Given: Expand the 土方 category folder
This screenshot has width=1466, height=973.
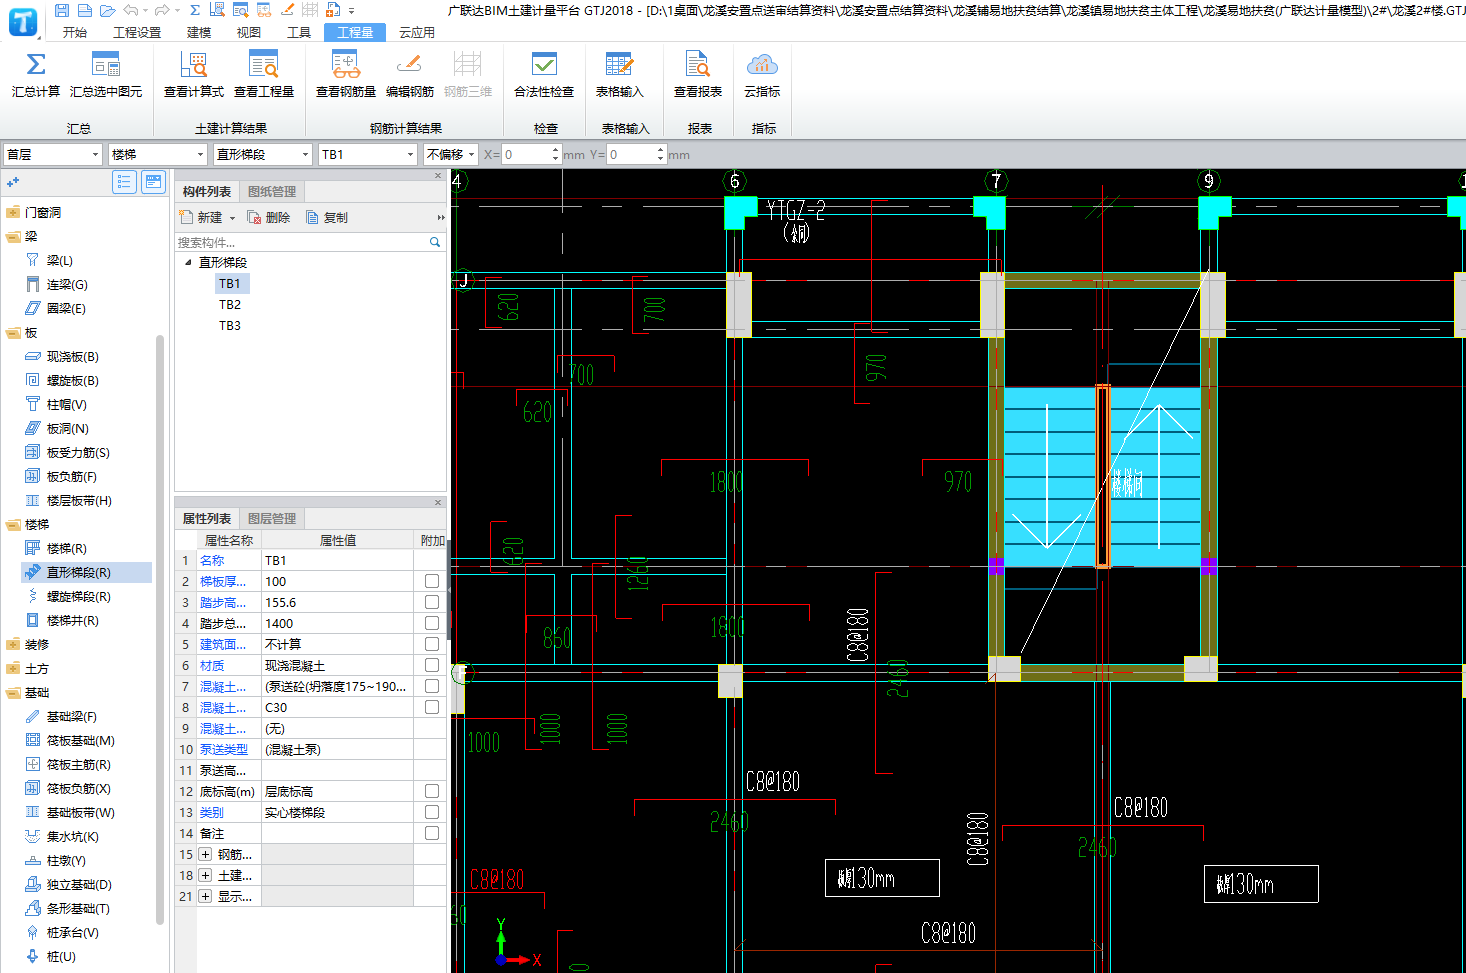Looking at the screenshot, I should [13, 669].
